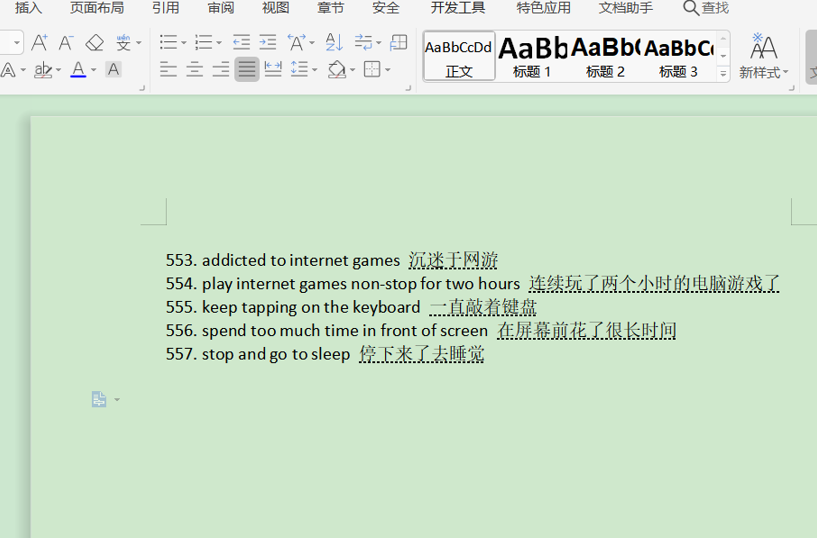Open font dialog launcher in font group
Viewport: 817px width, 539px height.
tap(142, 89)
